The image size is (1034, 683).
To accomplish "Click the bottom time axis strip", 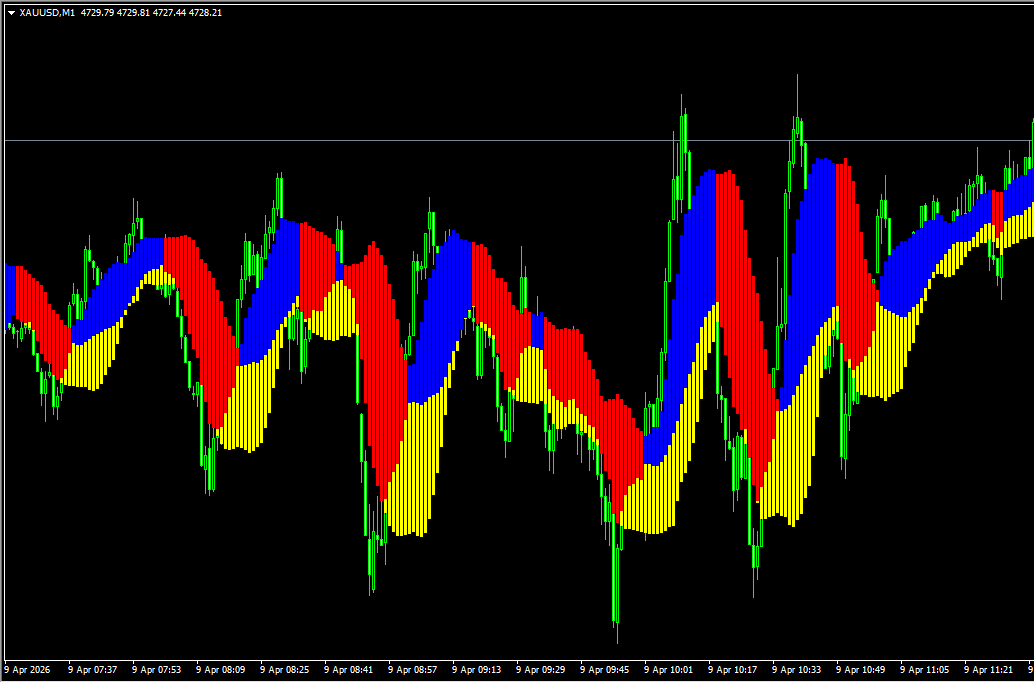I will pyautogui.click(x=500, y=670).
